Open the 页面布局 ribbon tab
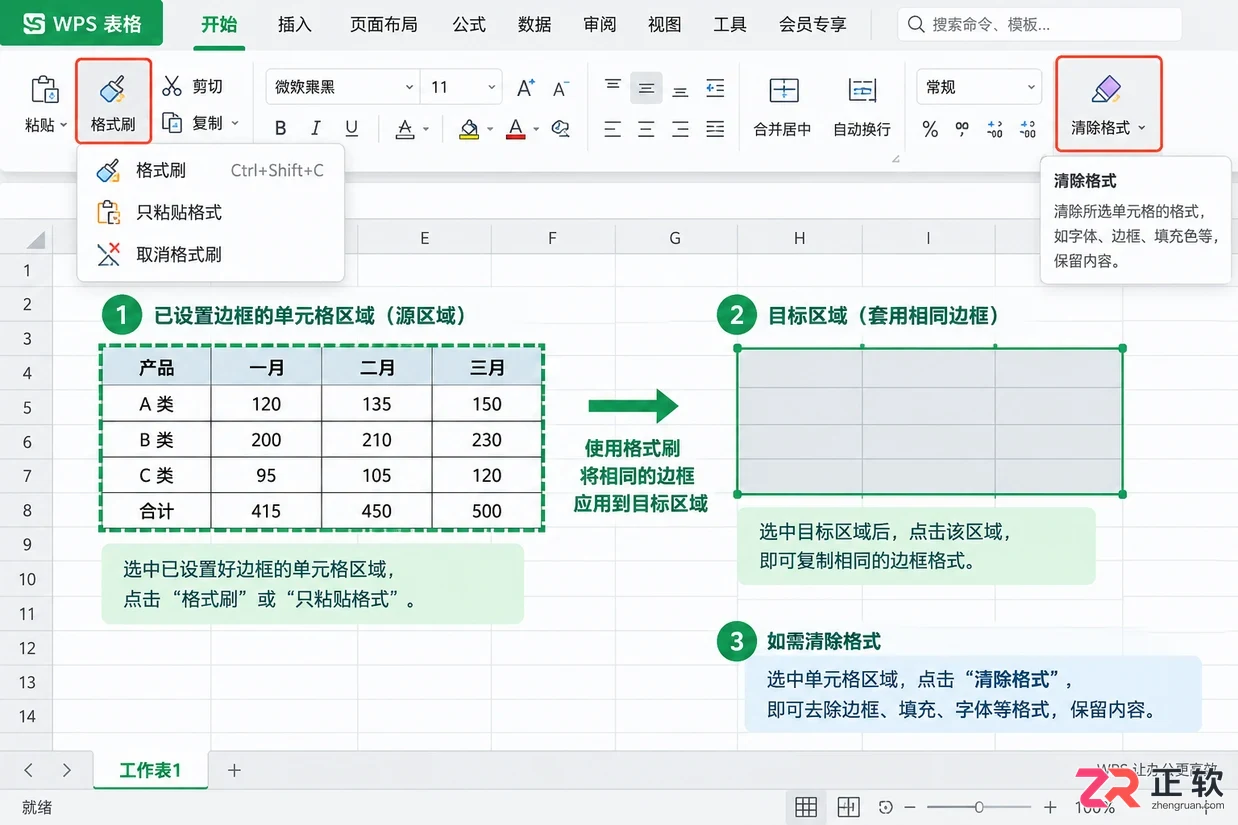This screenshot has width=1238, height=825. [383, 24]
